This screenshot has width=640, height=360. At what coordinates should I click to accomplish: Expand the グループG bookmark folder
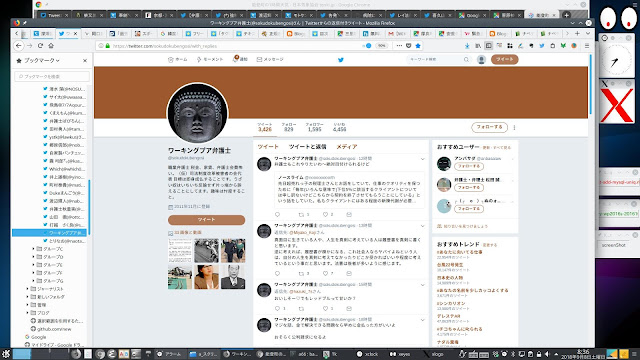33,281
